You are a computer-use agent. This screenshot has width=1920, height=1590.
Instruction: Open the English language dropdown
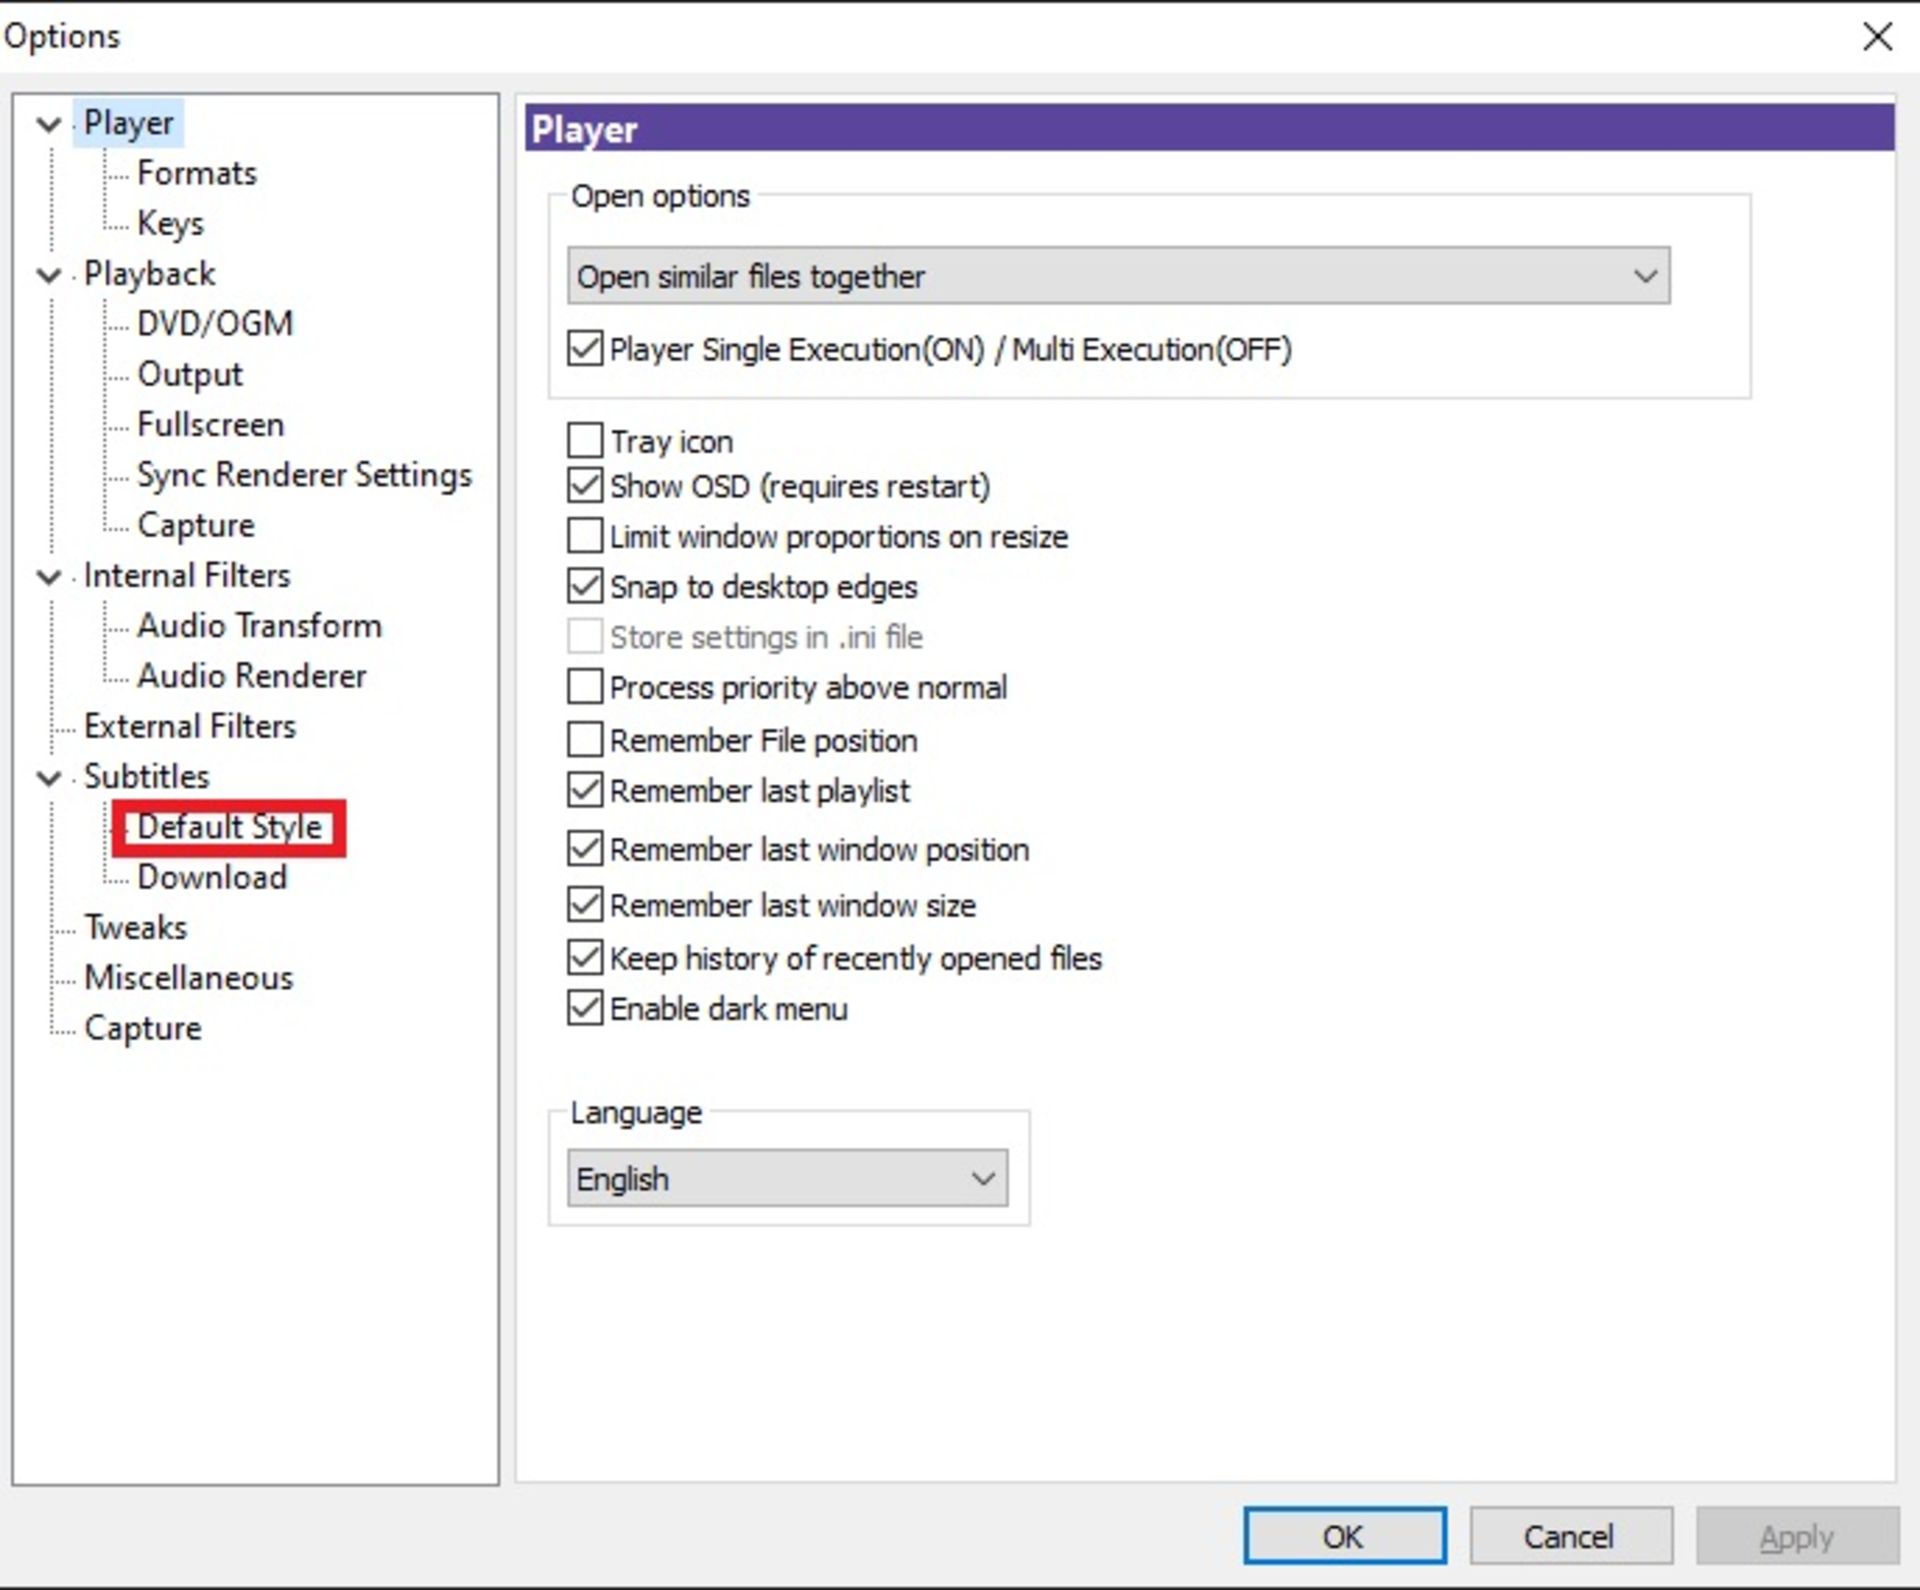[786, 1179]
